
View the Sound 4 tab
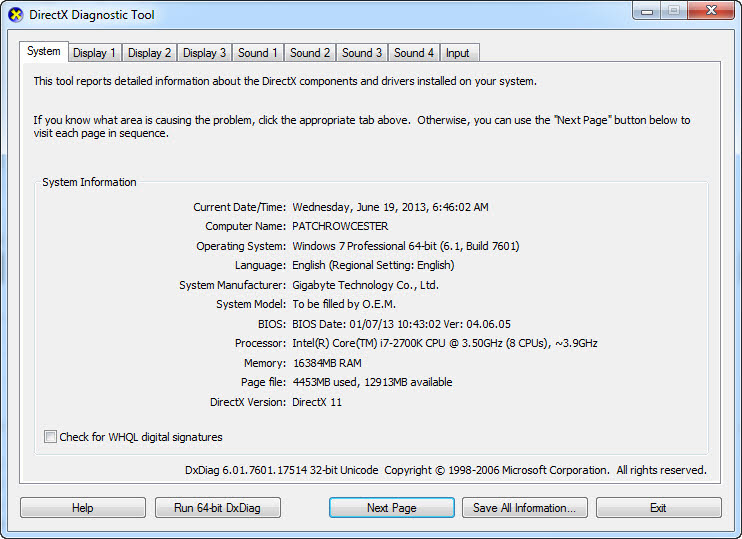pos(414,53)
